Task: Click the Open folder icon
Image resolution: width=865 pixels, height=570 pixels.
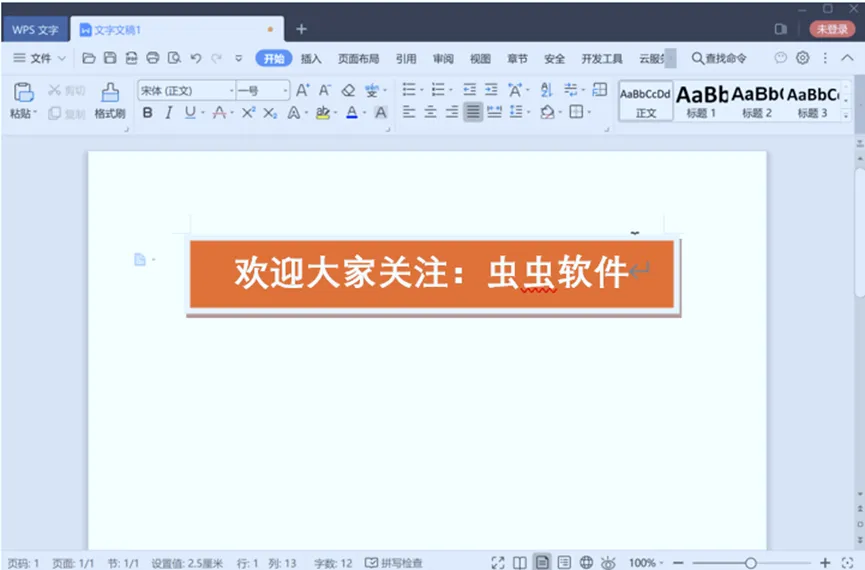Action: (x=88, y=58)
